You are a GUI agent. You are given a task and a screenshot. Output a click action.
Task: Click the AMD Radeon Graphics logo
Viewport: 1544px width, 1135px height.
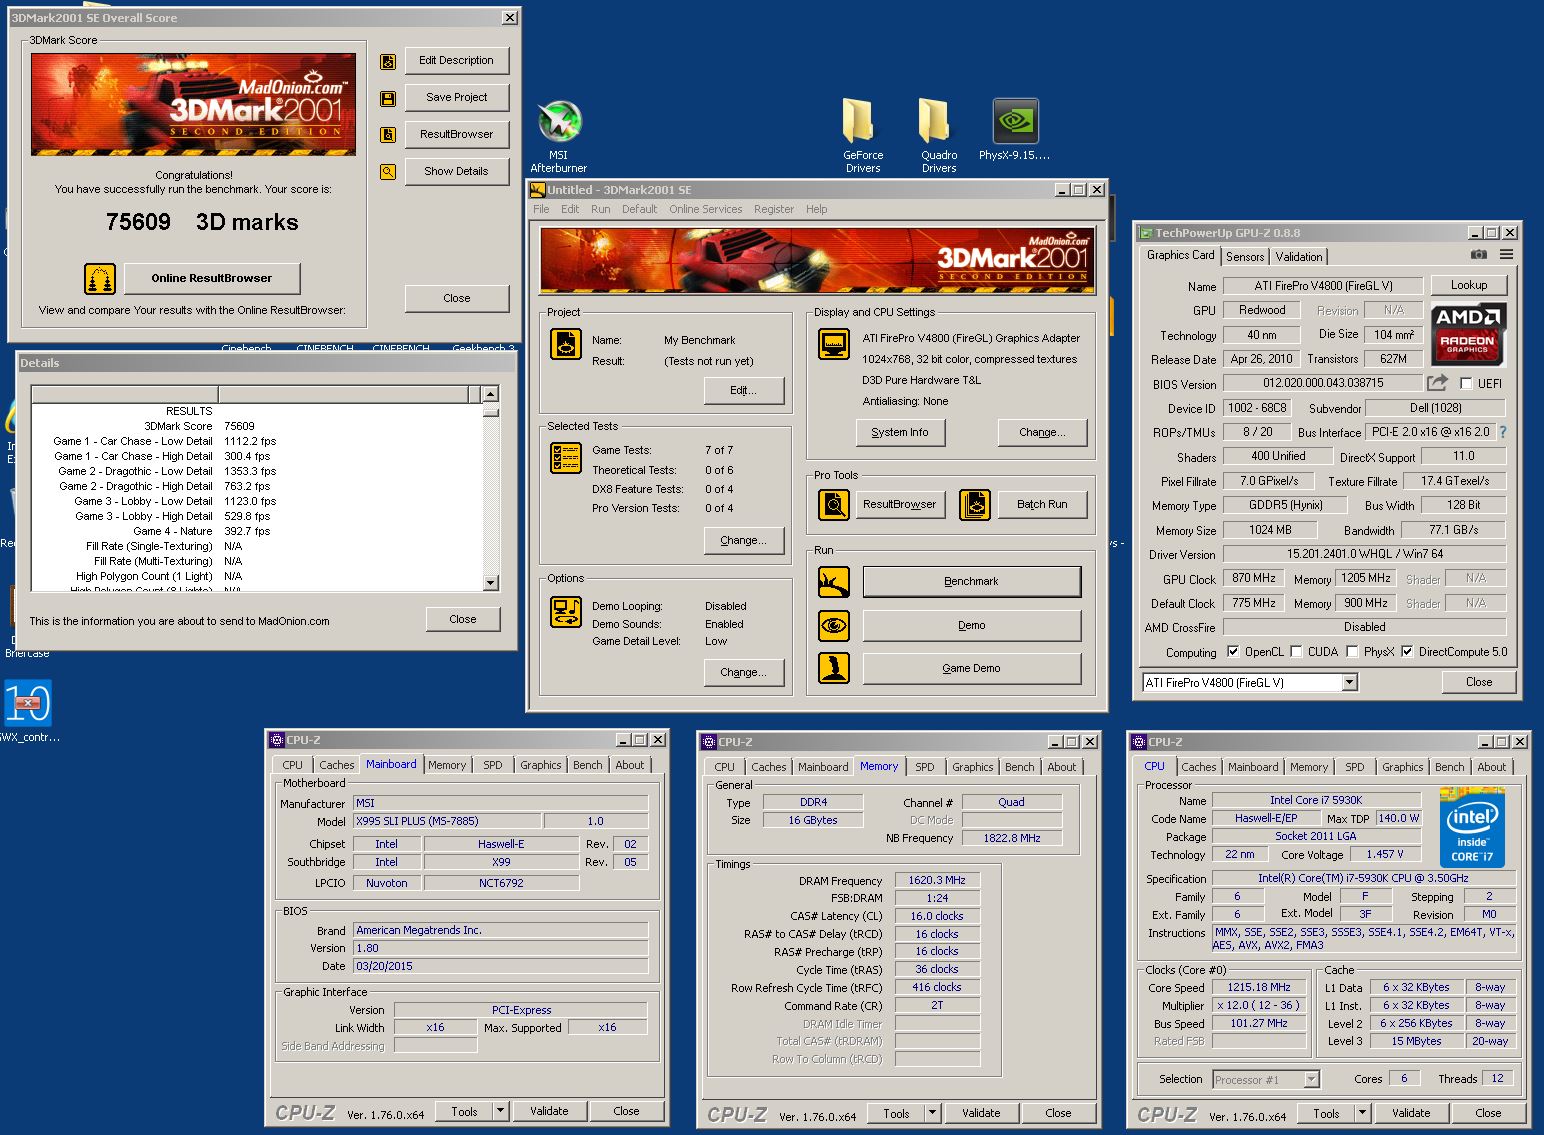pyautogui.click(x=1468, y=333)
